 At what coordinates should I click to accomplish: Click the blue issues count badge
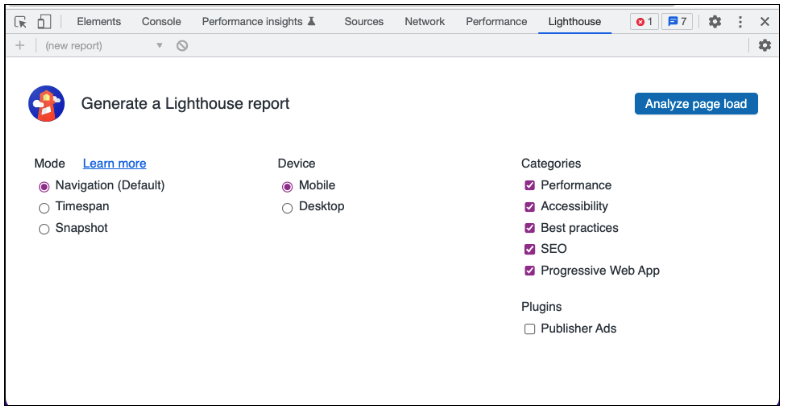click(x=677, y=22)
